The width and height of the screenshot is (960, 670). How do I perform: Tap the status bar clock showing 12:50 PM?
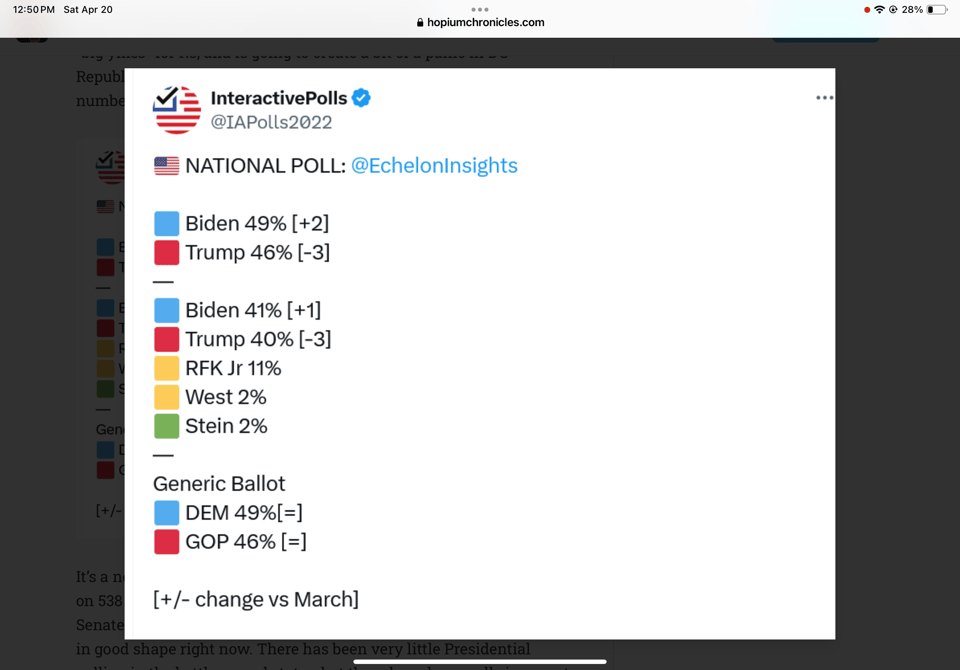tap(34, 10)
